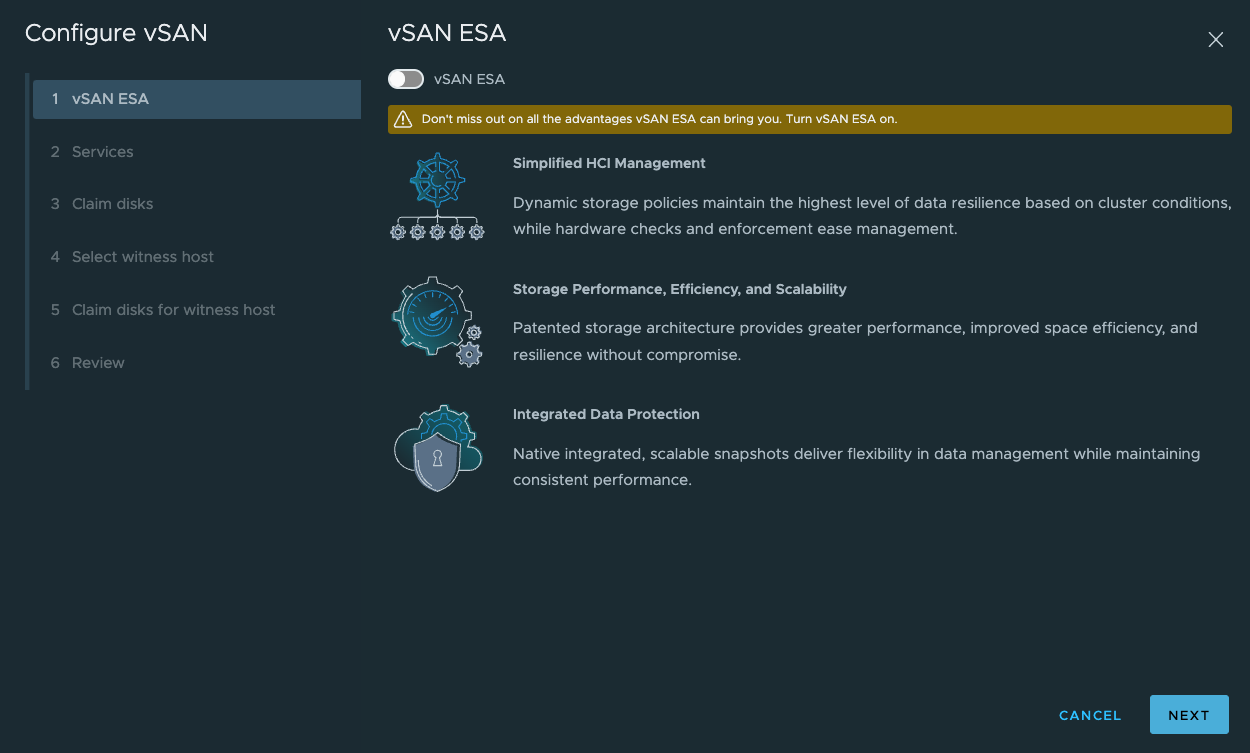Click the NEXT button
Image resolution: width=1250 pixels, height=753 pixels.
(x=1188, y=714)
